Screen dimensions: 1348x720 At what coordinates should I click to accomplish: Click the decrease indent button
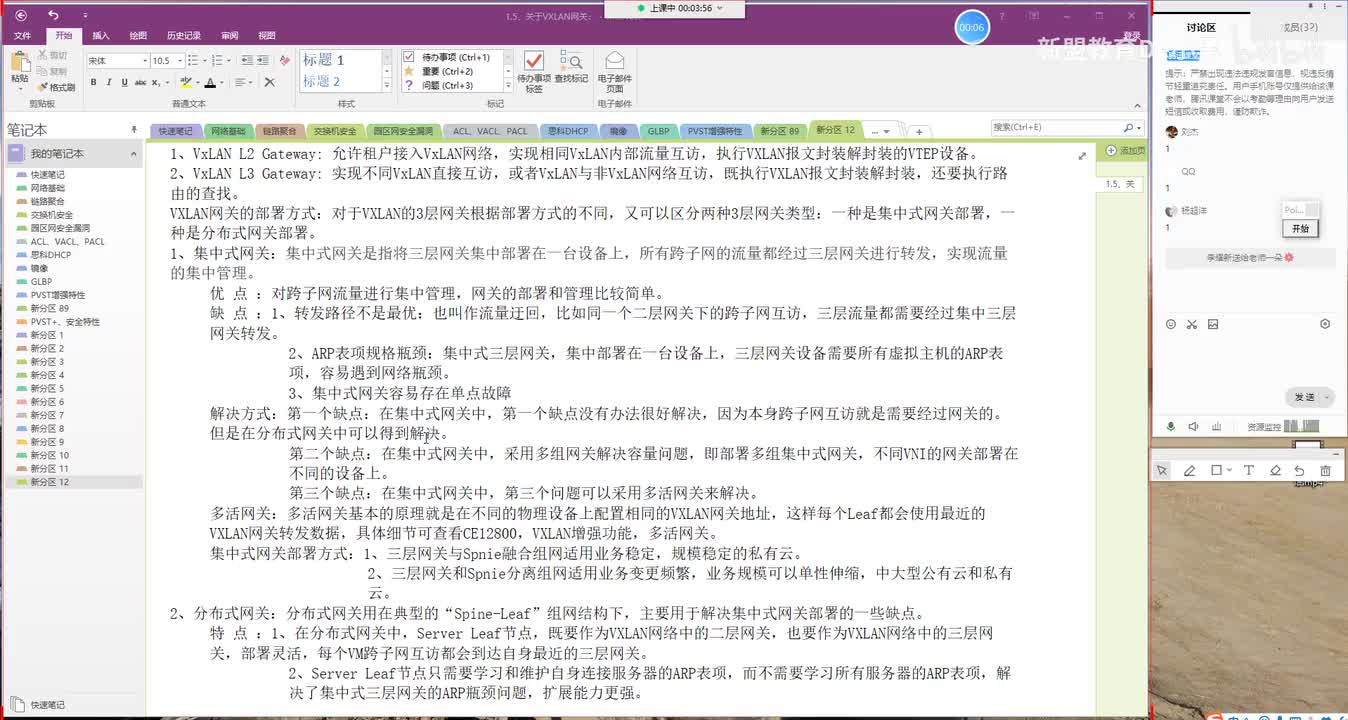click(x=246, y=61)
